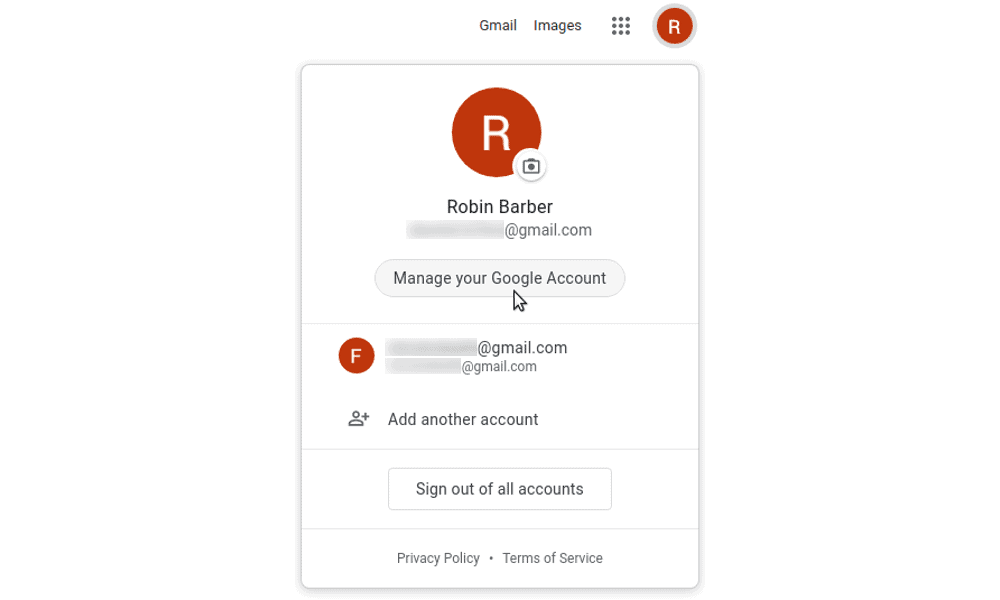Screen dimensions: 1000x600
Task: Open the Terms of Service link
Action: point(552,558)
